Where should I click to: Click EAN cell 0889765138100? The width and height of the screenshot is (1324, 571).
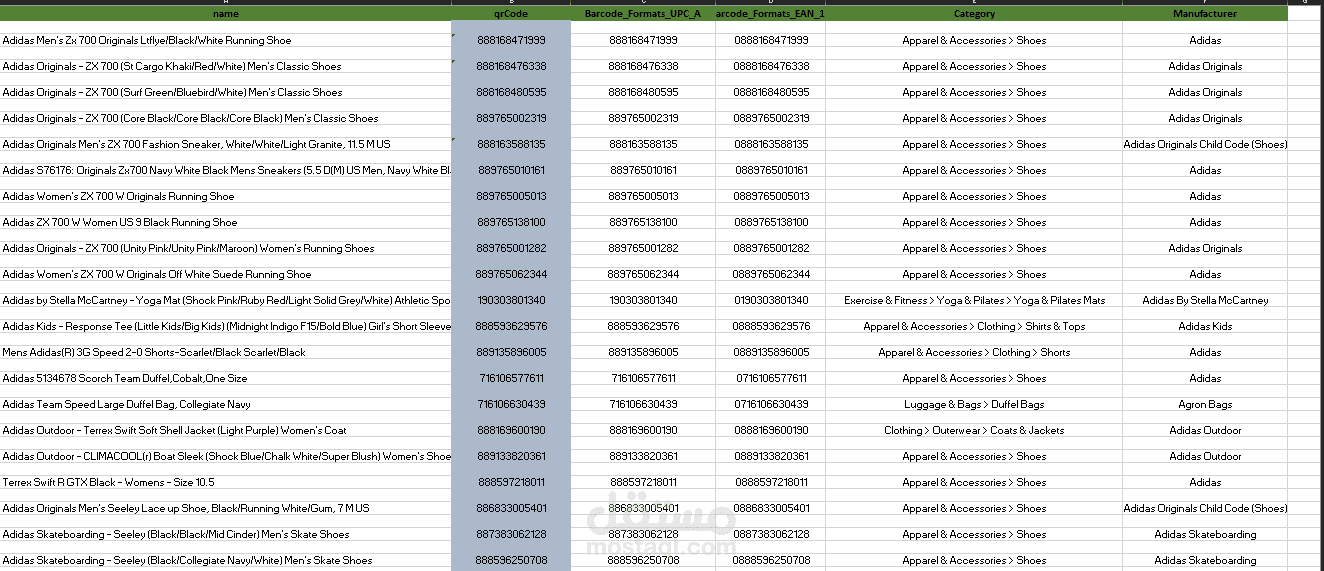coord(771,222)
